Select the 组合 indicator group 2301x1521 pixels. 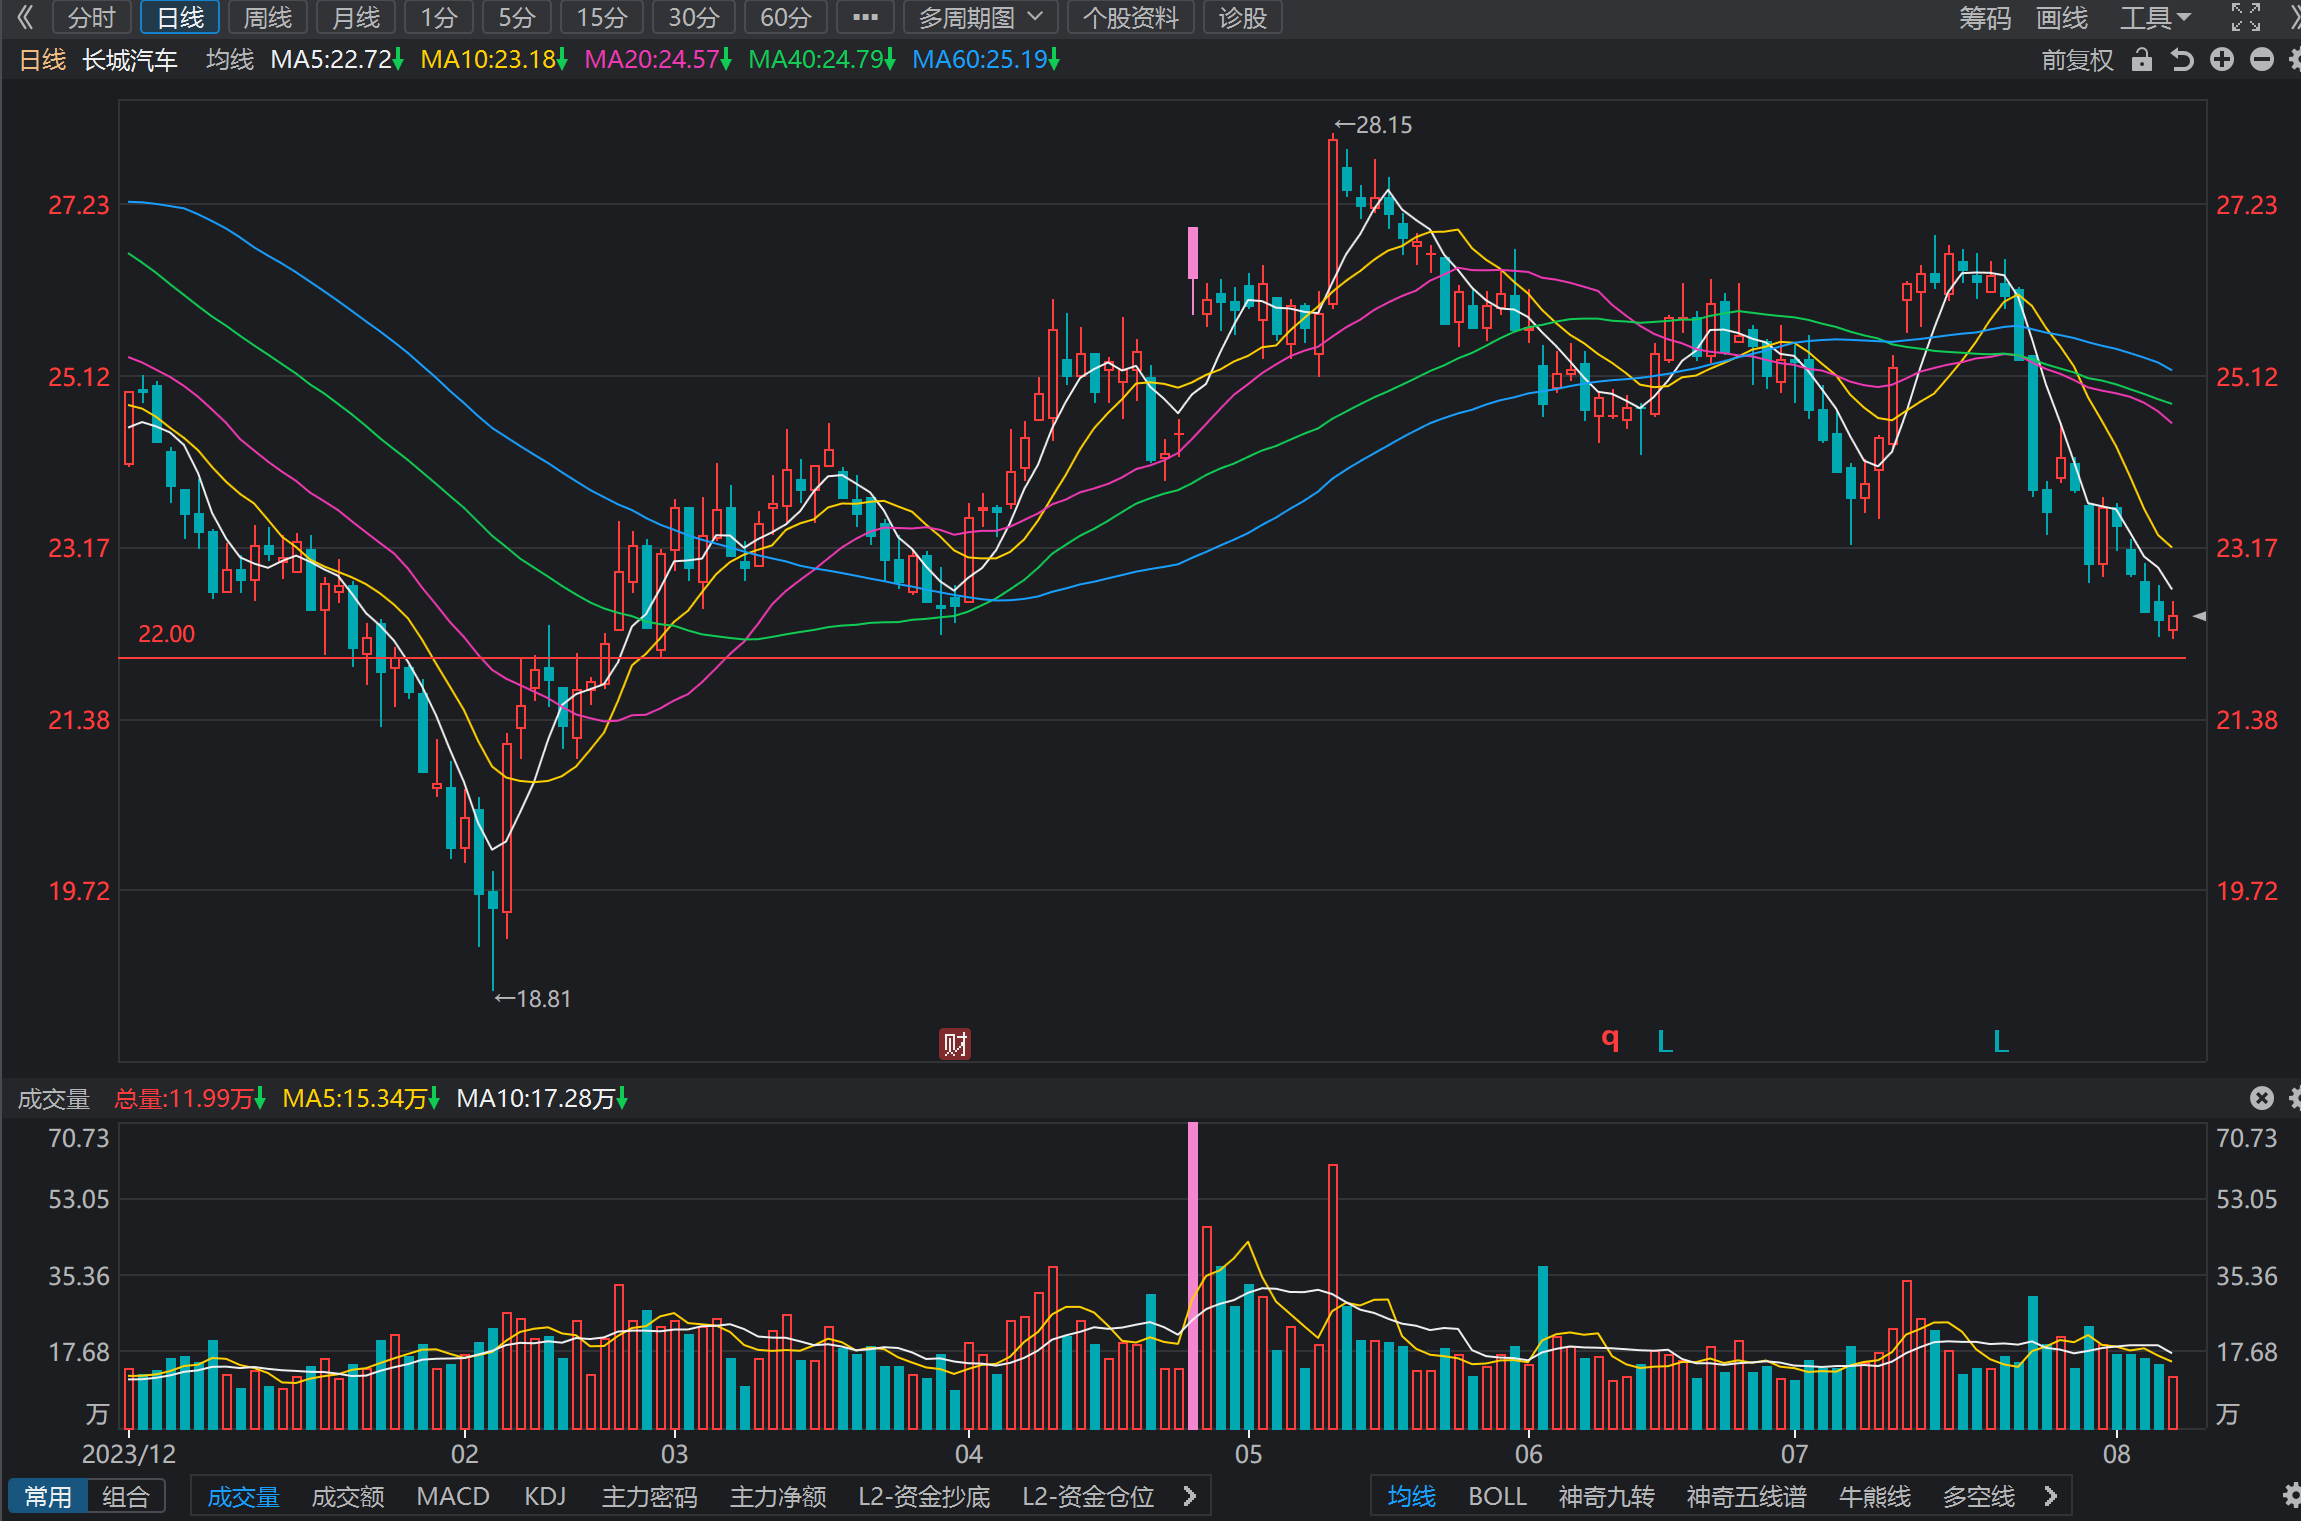click(x=126, y=1496)
